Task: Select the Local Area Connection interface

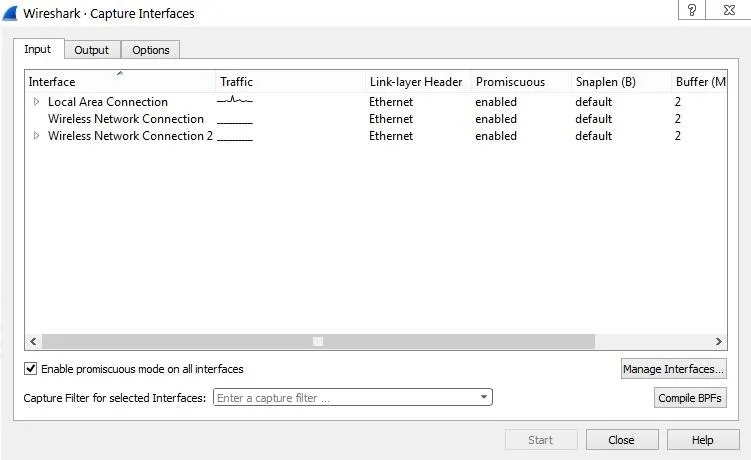Action: (x=108, y=102)
